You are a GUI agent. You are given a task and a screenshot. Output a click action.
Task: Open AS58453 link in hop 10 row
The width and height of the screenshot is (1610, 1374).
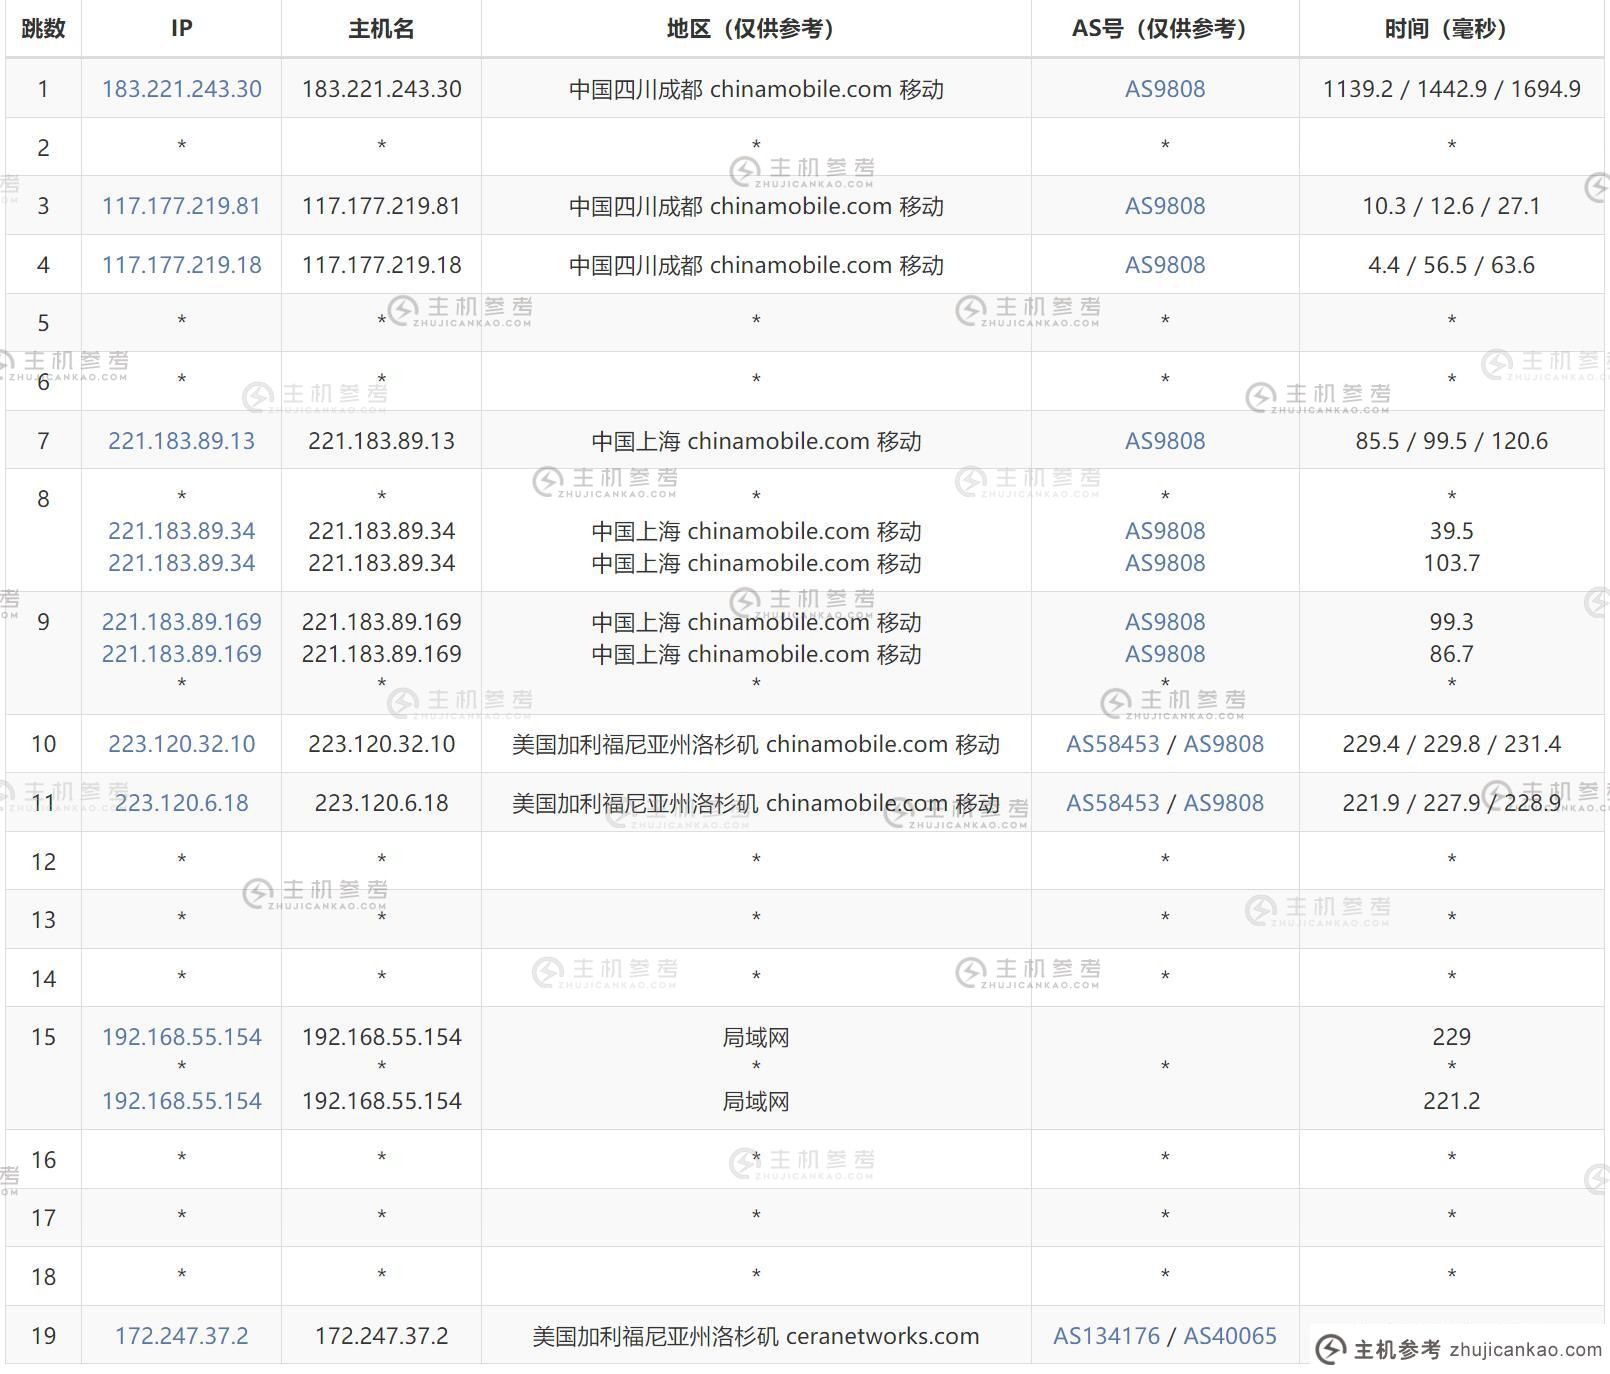(x=1113, y=744)
